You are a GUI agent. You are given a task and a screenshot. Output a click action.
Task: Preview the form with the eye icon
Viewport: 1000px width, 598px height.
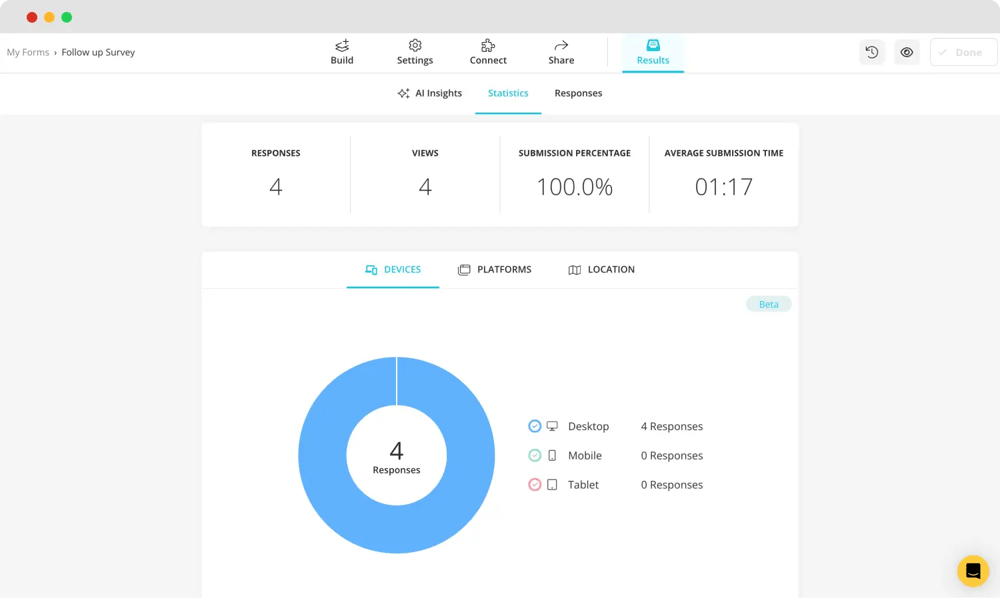tap(907, 52)
